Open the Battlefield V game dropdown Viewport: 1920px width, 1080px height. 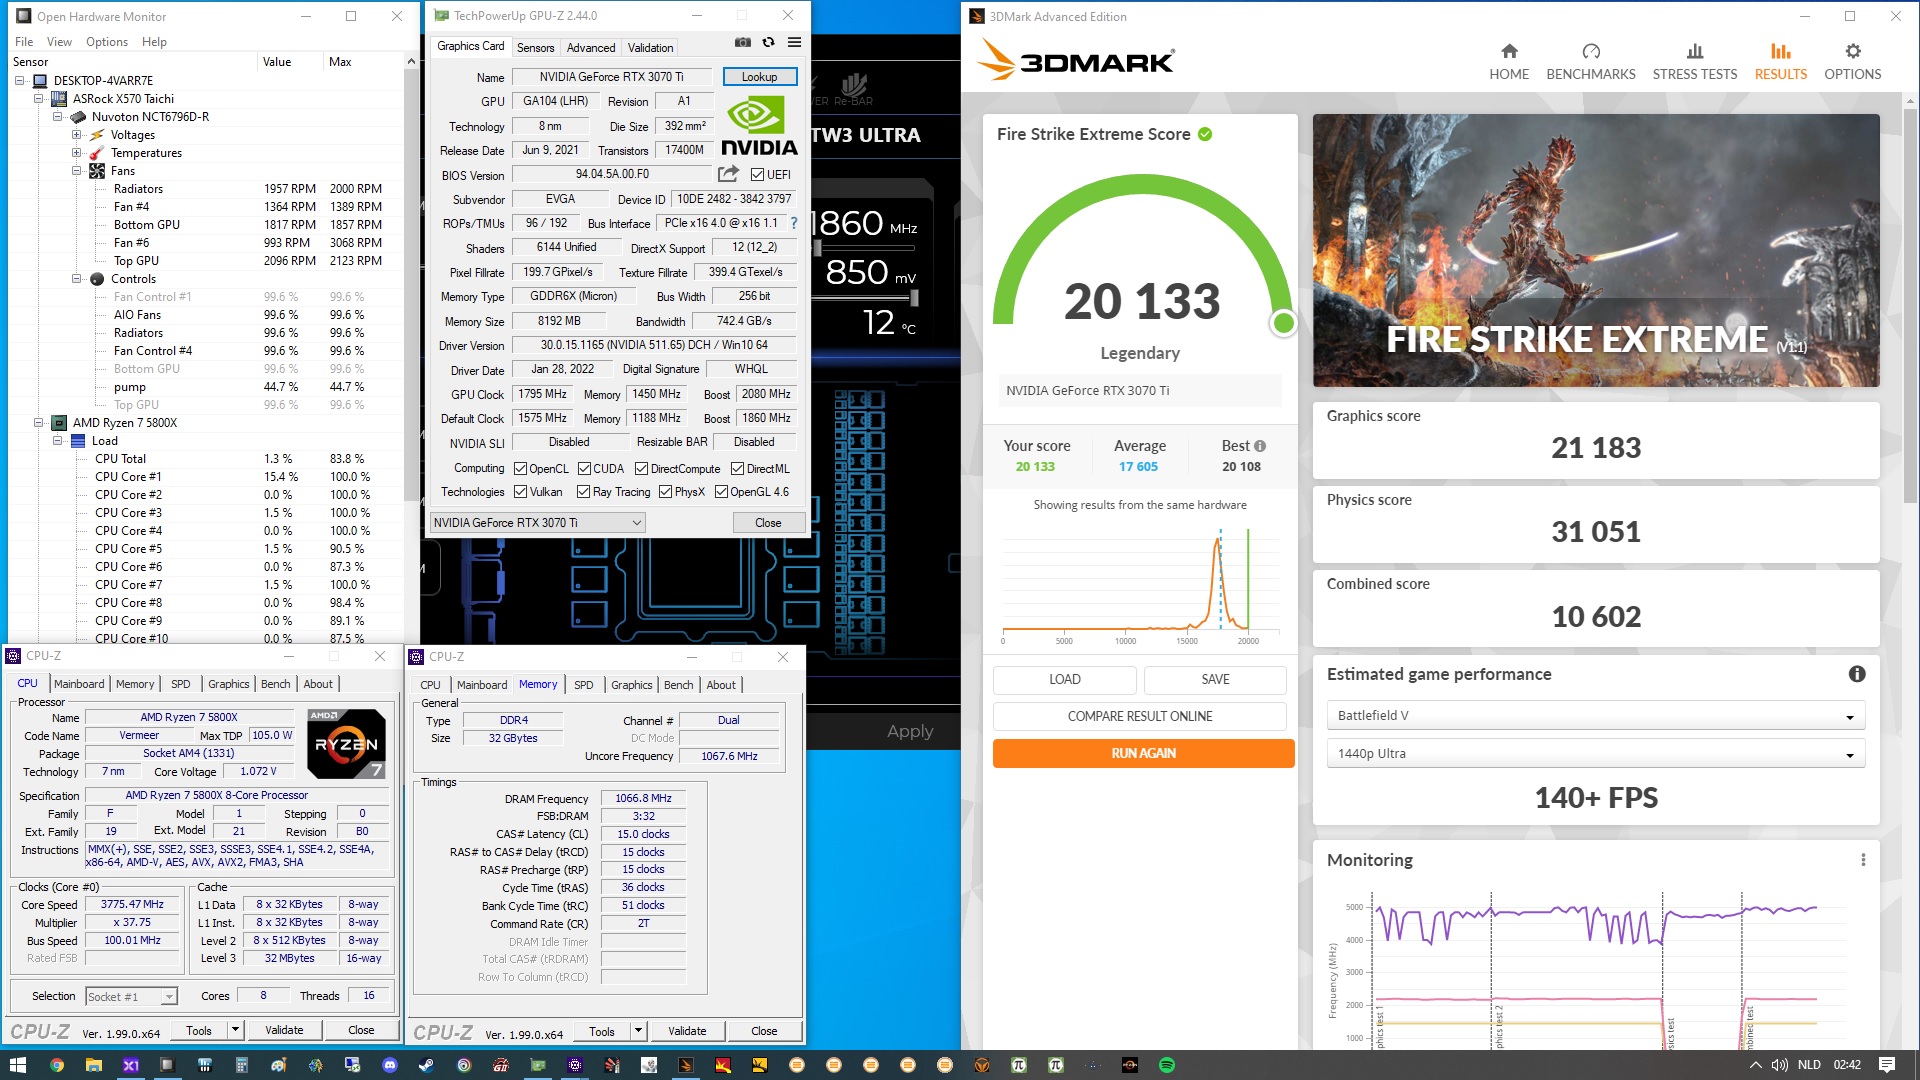(1595, 716)
